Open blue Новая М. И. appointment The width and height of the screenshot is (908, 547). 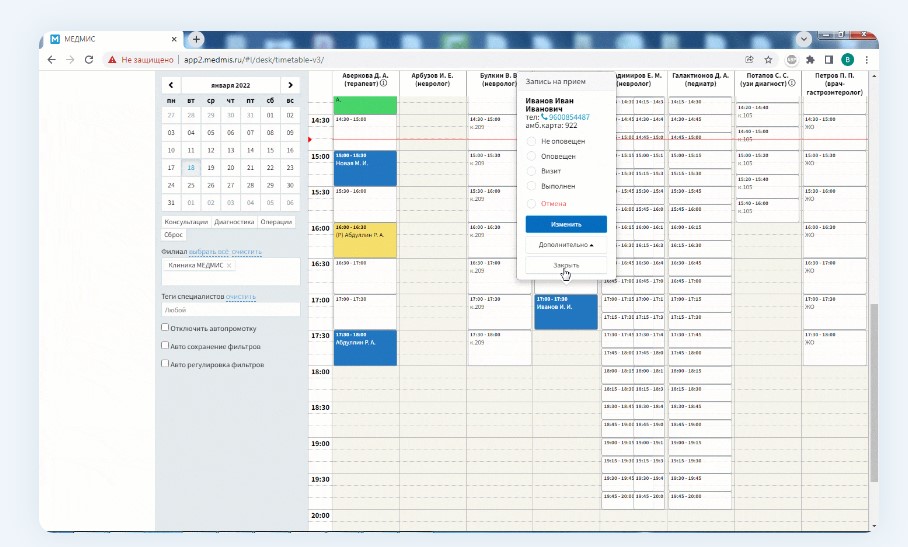point(365,168)
